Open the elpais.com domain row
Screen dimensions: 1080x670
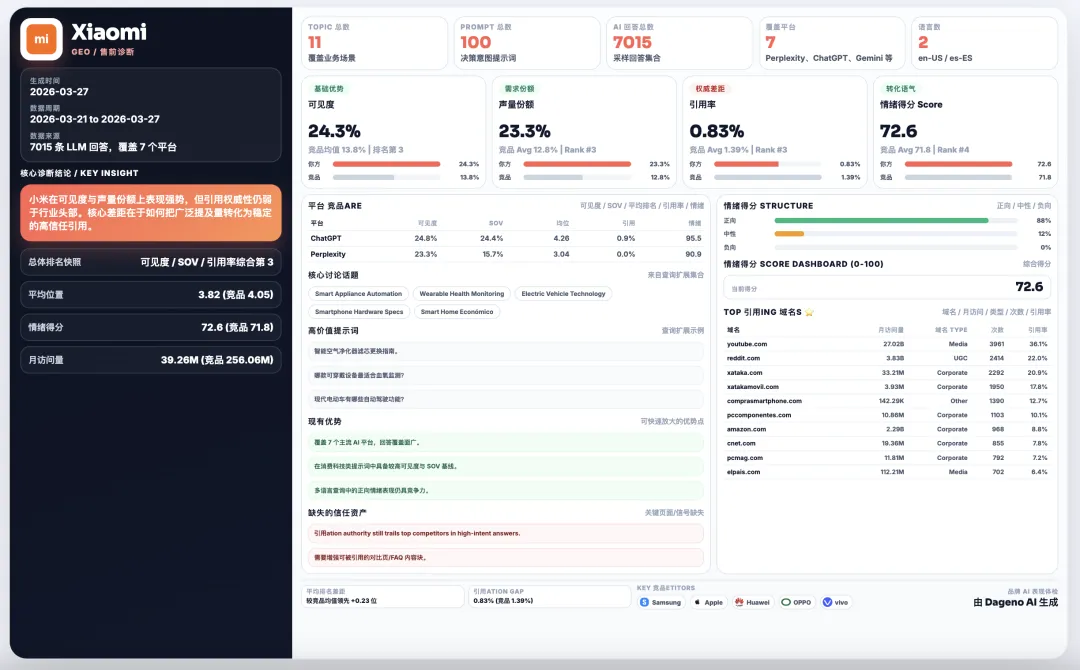[x=887, y=472]
